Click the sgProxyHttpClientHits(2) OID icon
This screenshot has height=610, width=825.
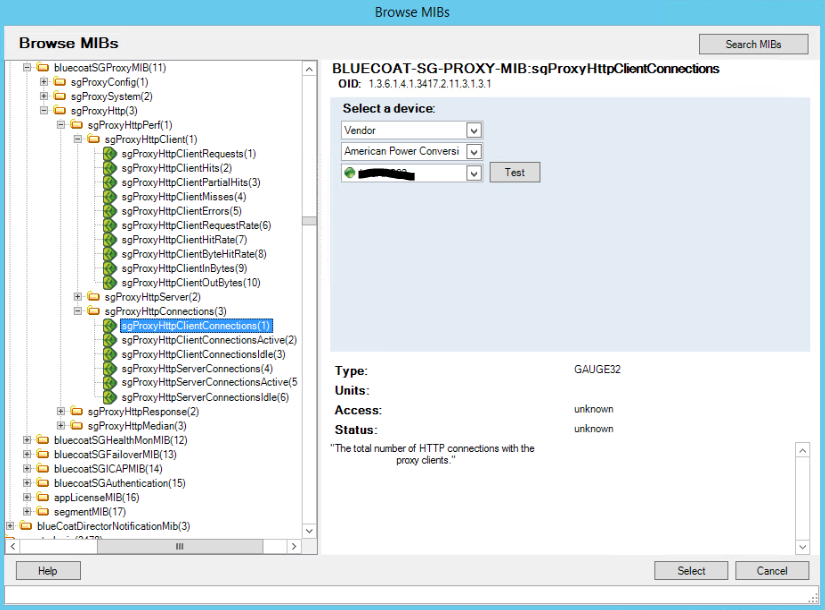[109, 168]
